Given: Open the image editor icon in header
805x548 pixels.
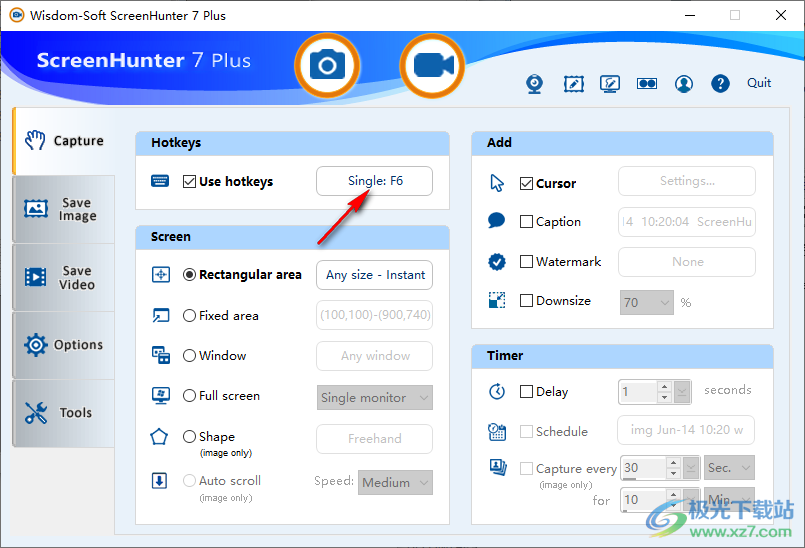Looking at the screenshot, I should [x=573, y=84].
